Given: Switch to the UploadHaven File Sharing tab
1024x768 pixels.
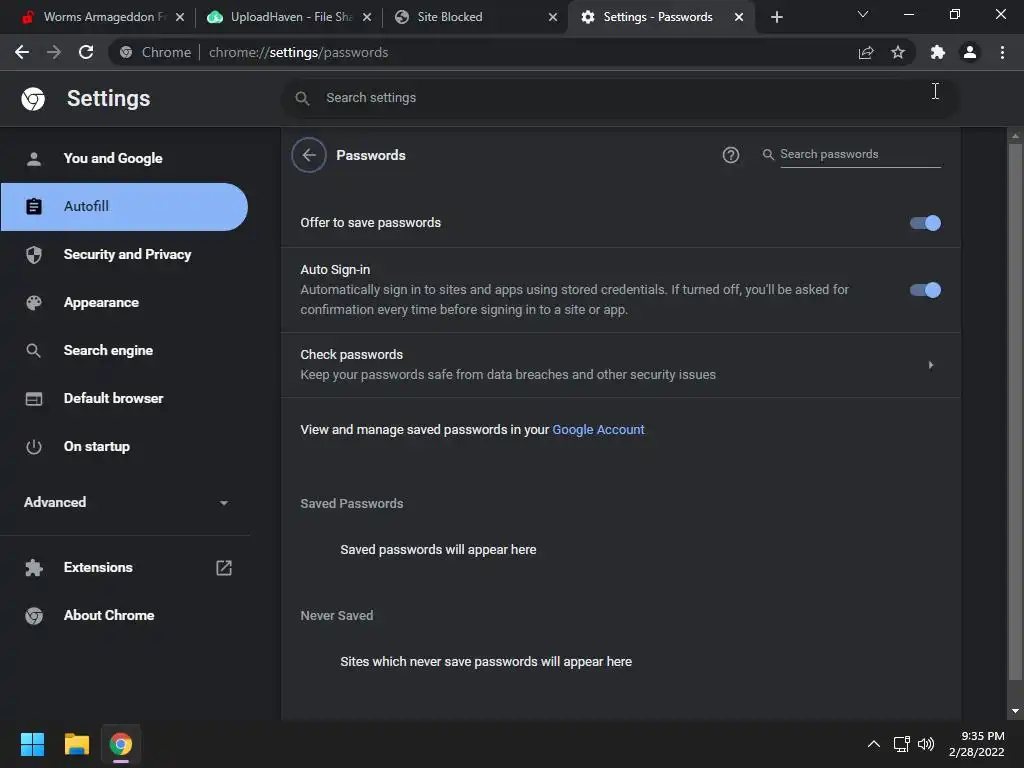Looking at the screenshot, I should coord(287,17).
